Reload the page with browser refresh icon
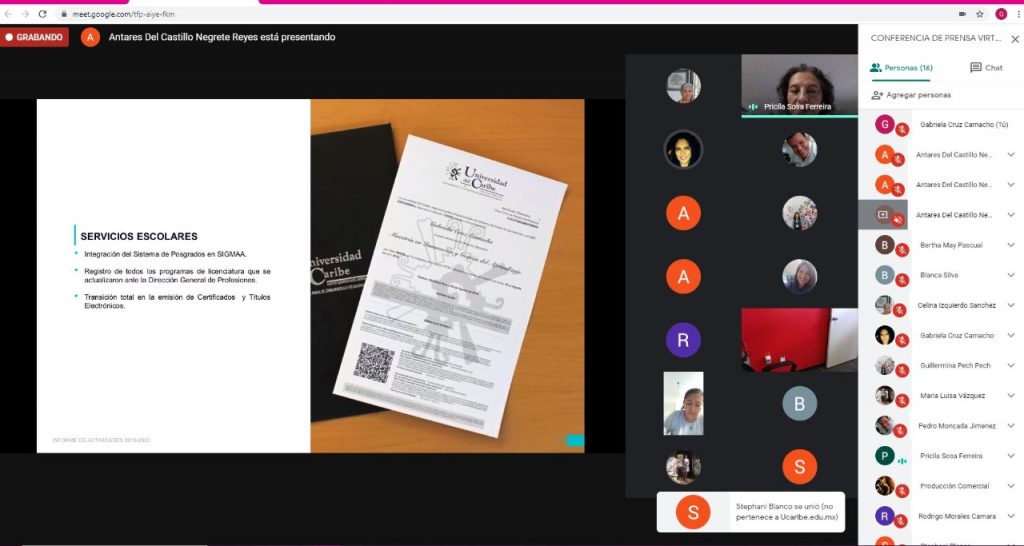Screen dimensions: 1024x546 [42, 14]
